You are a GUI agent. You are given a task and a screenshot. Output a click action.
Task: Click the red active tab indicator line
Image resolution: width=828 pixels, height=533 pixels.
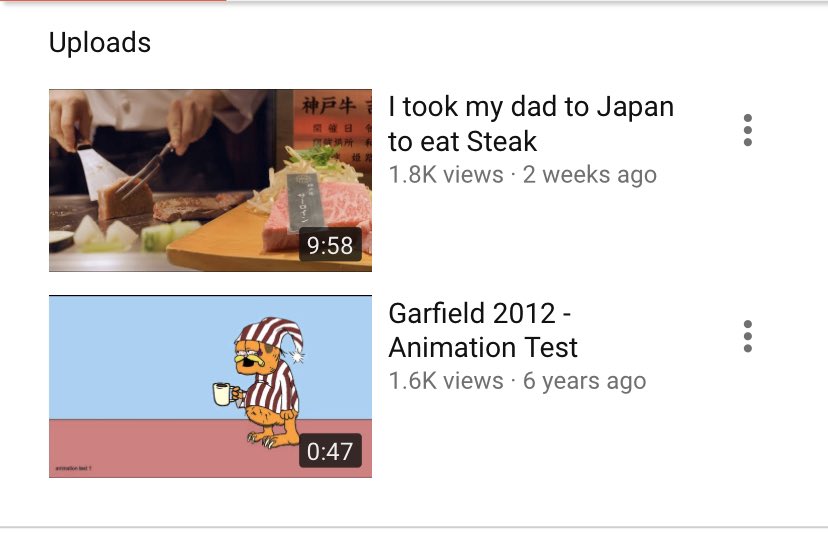click(x=113, y=1)
